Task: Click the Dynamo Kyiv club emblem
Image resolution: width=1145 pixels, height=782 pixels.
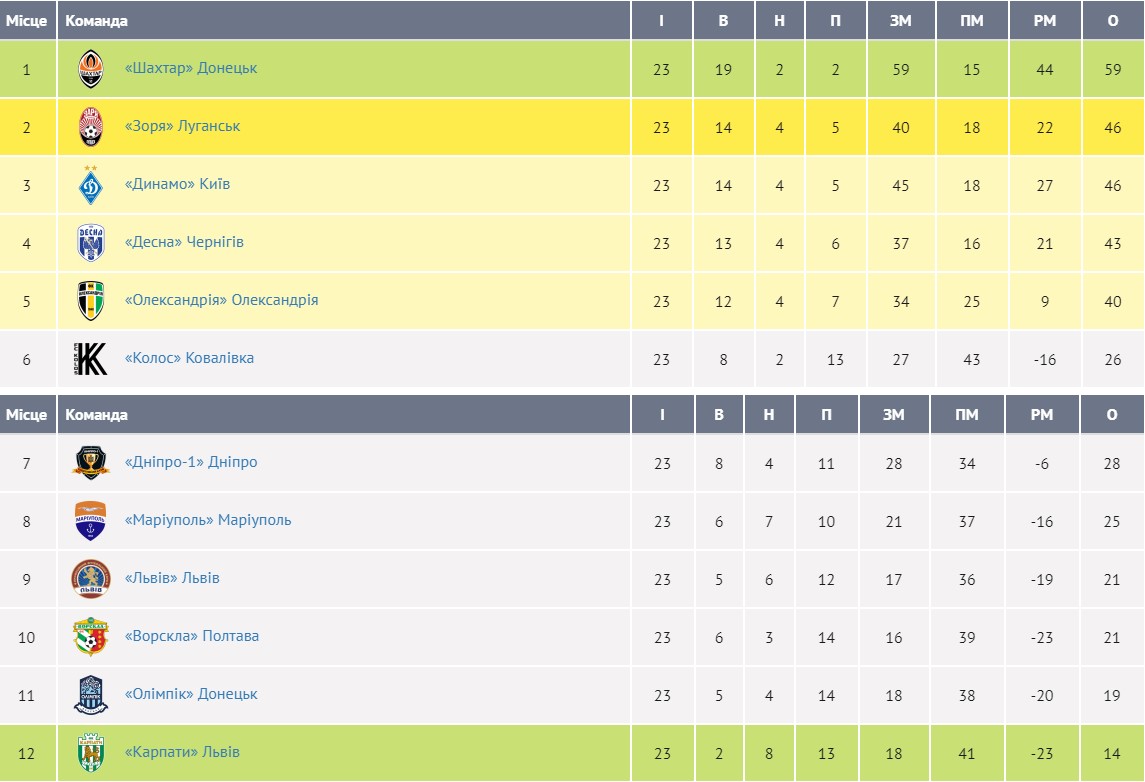Action: tap(90, 185)
